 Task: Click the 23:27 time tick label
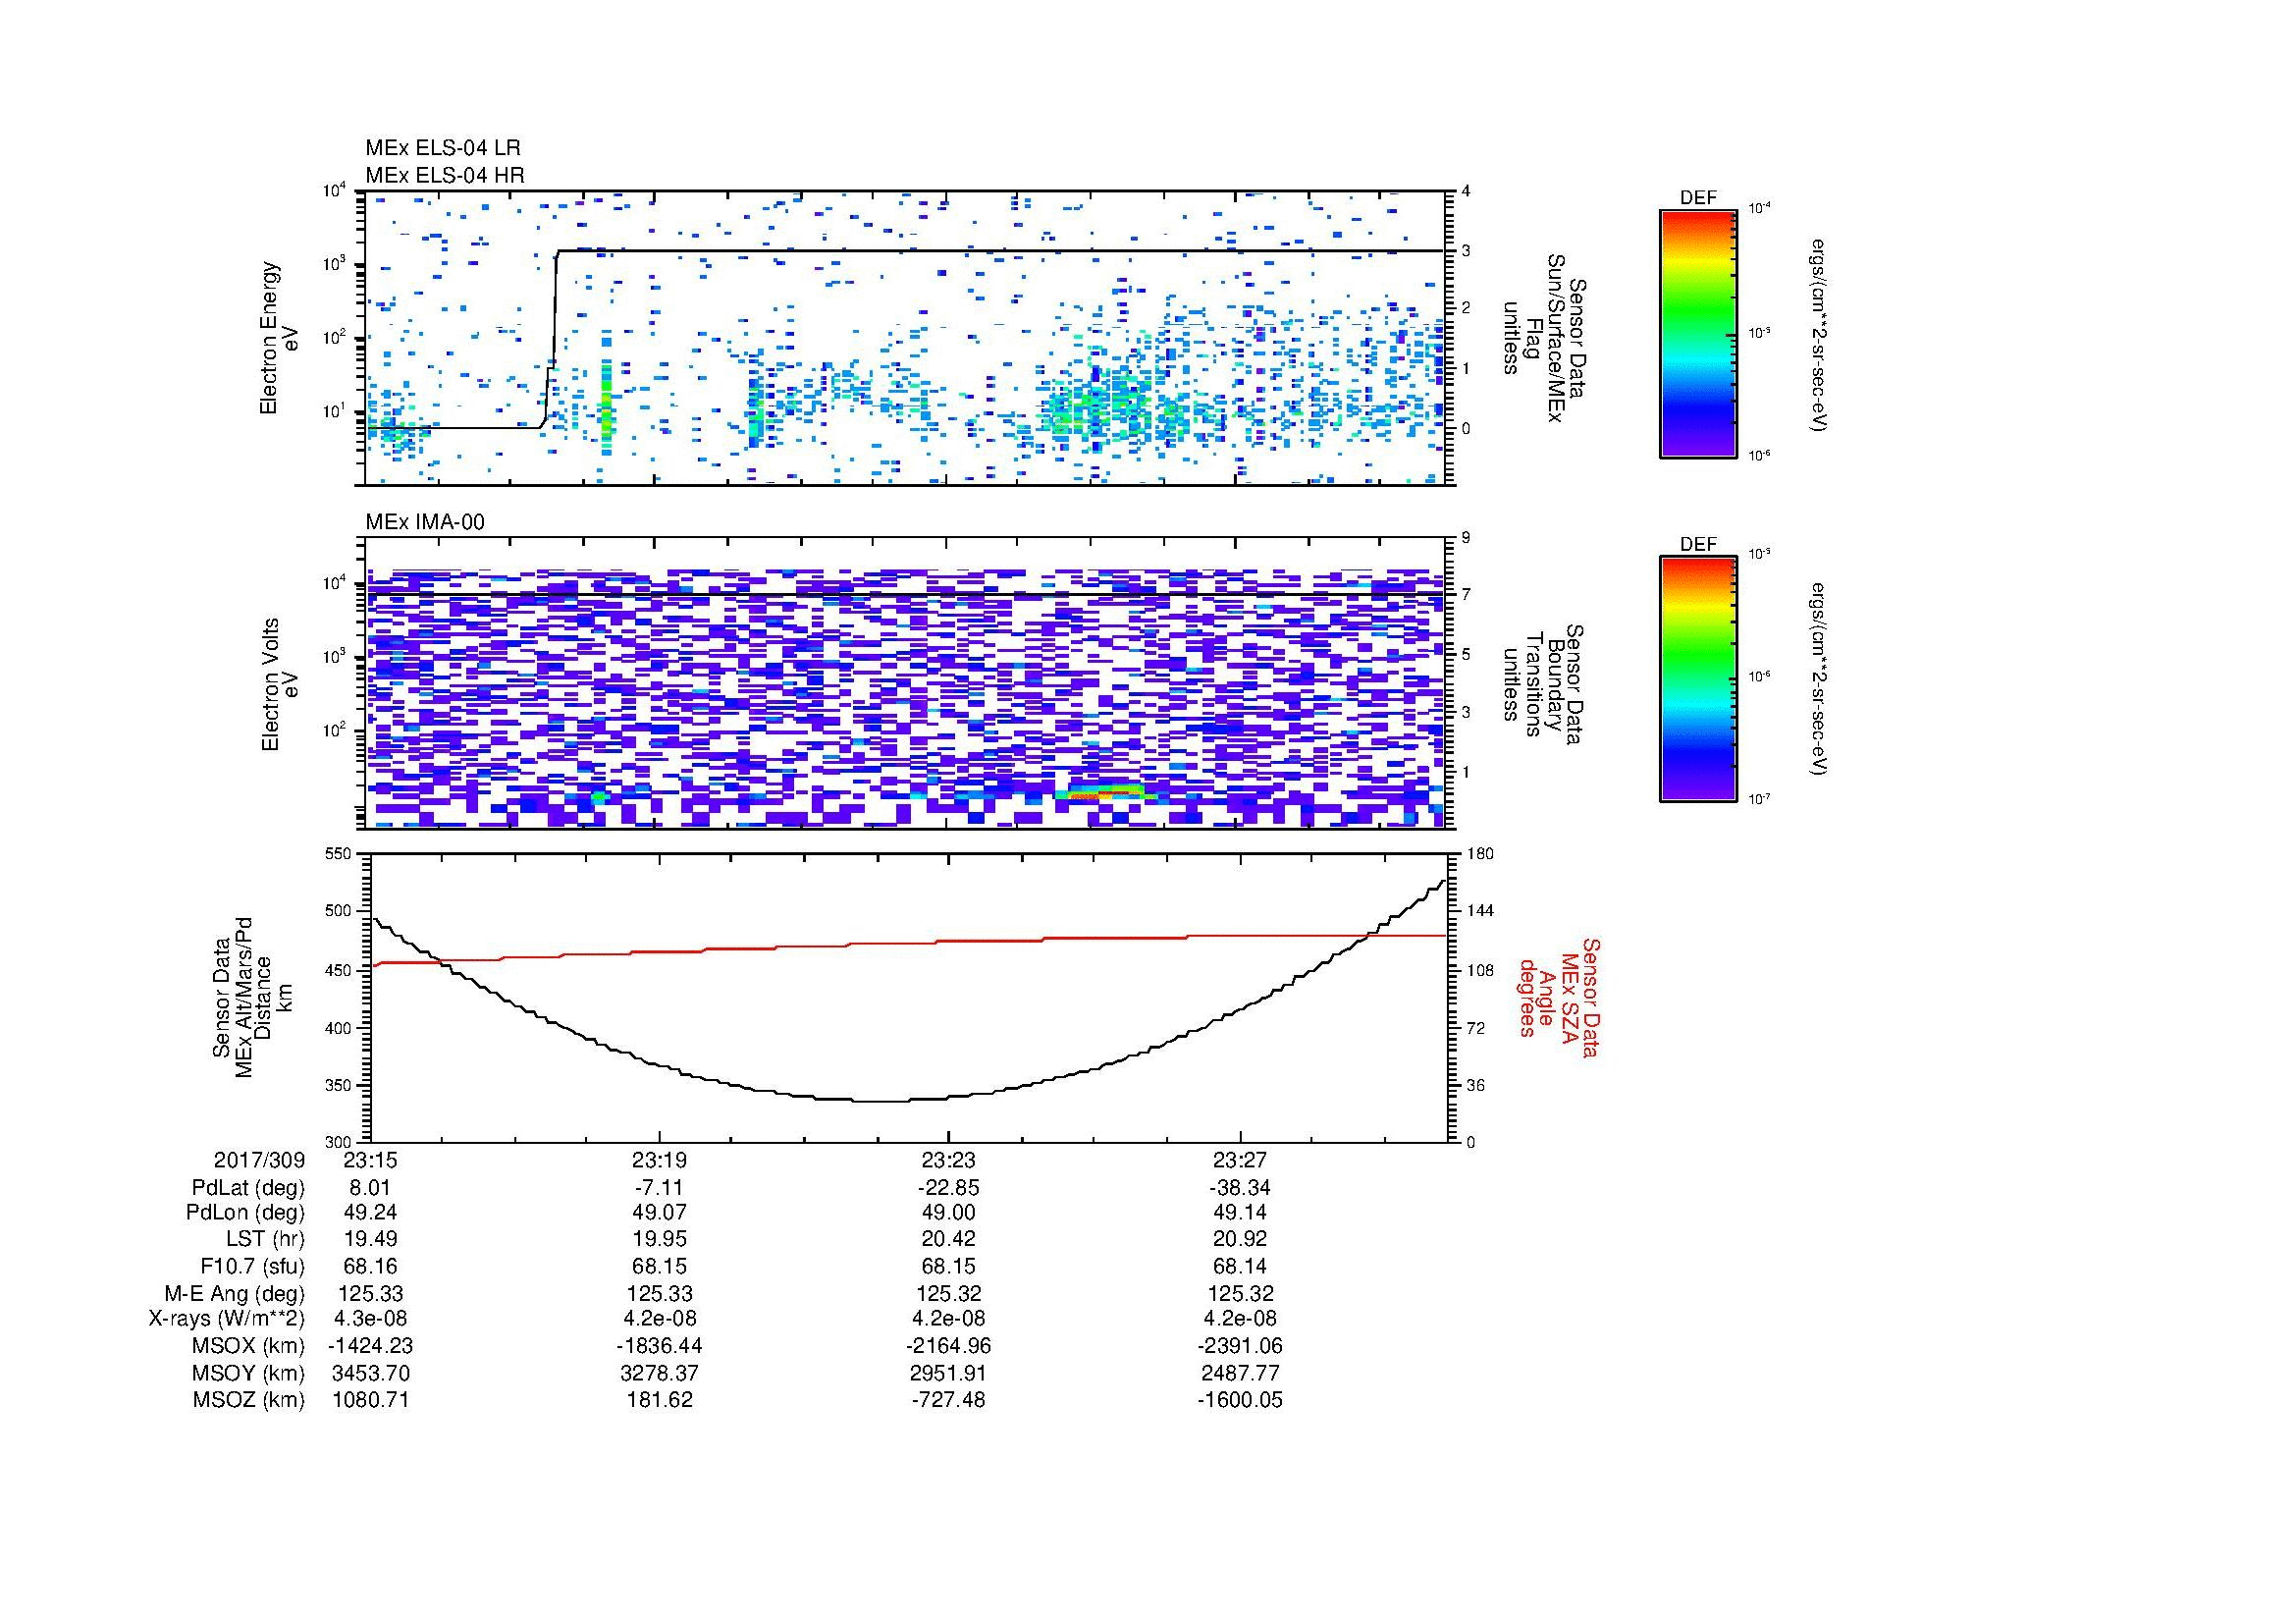pyautogui.click(x=1240, y=1161)
